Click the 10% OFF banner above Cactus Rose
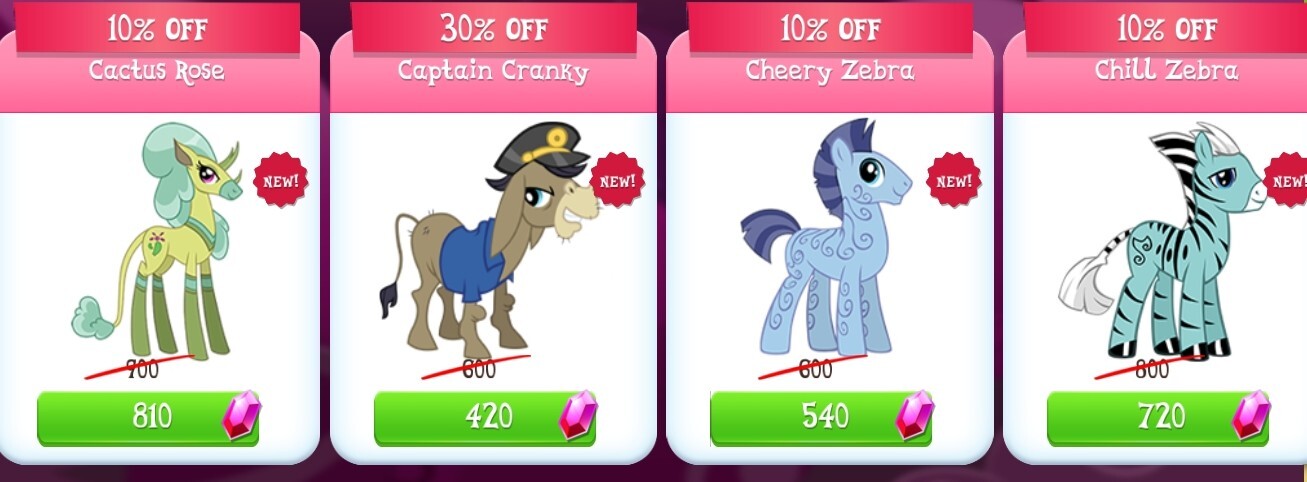1307x482 pixels. click(157, 27)
